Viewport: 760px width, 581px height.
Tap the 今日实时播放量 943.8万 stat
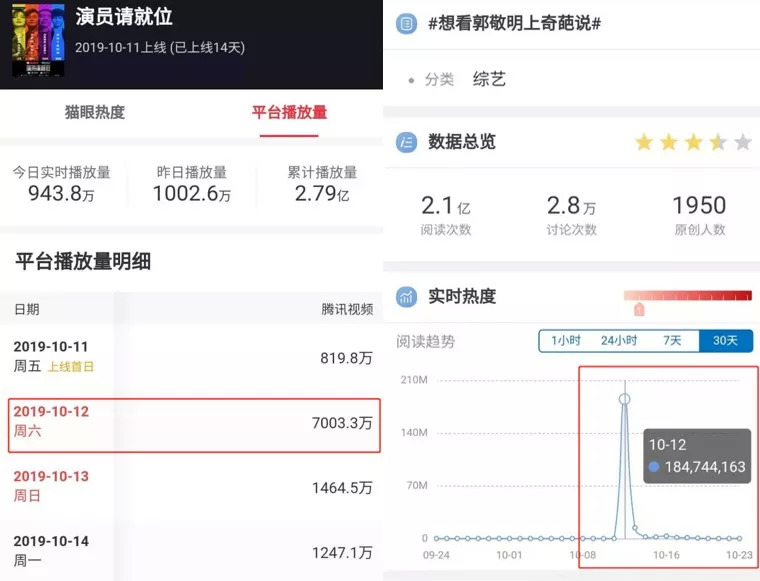(62, 184)
